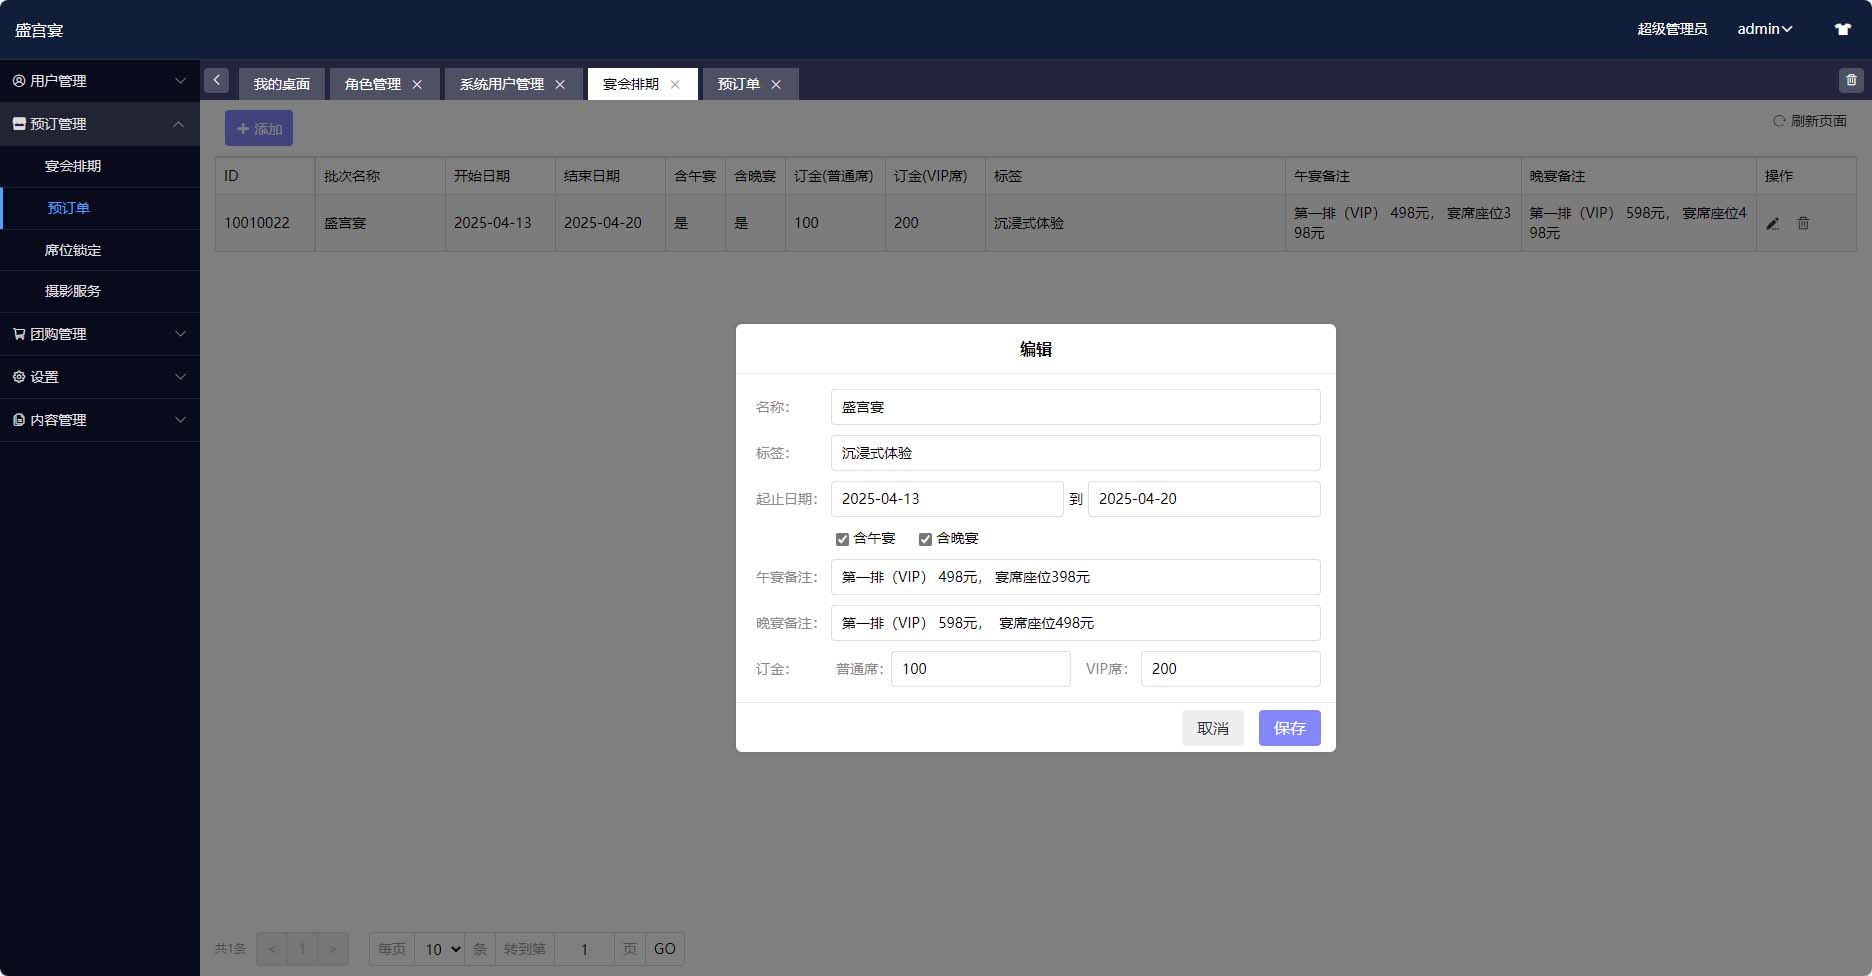This screenshot has height=976, width=1872.
Task: Click the 取消 button in dialog
Action: click(x=1212, y=728)
